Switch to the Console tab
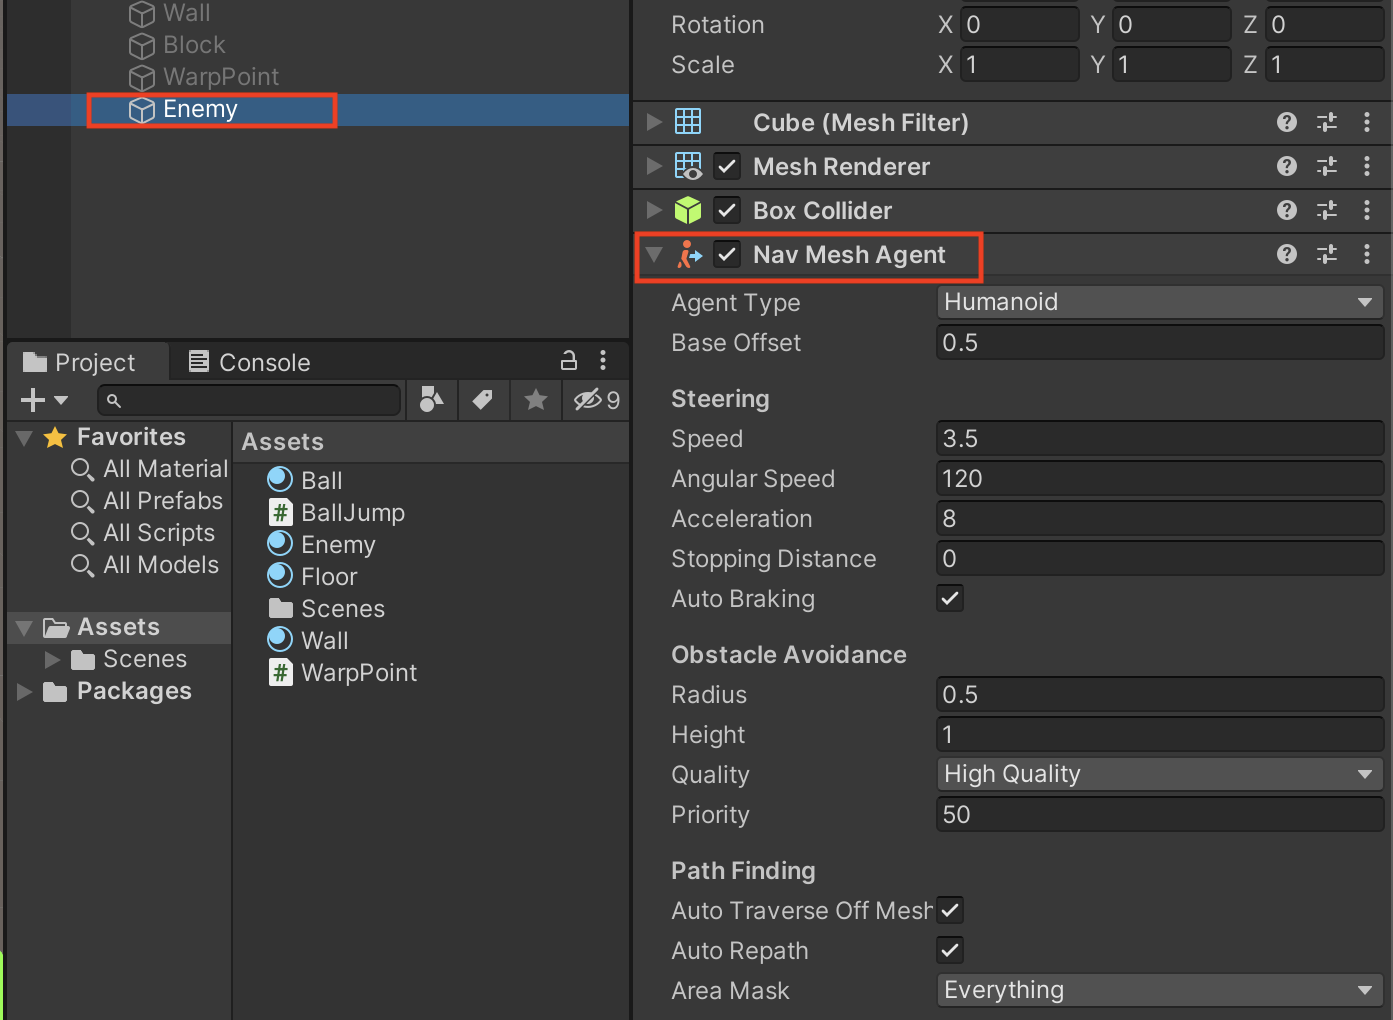Image resolution: width=1393 pixels, height=1020 pixels. tap(263, 361)
